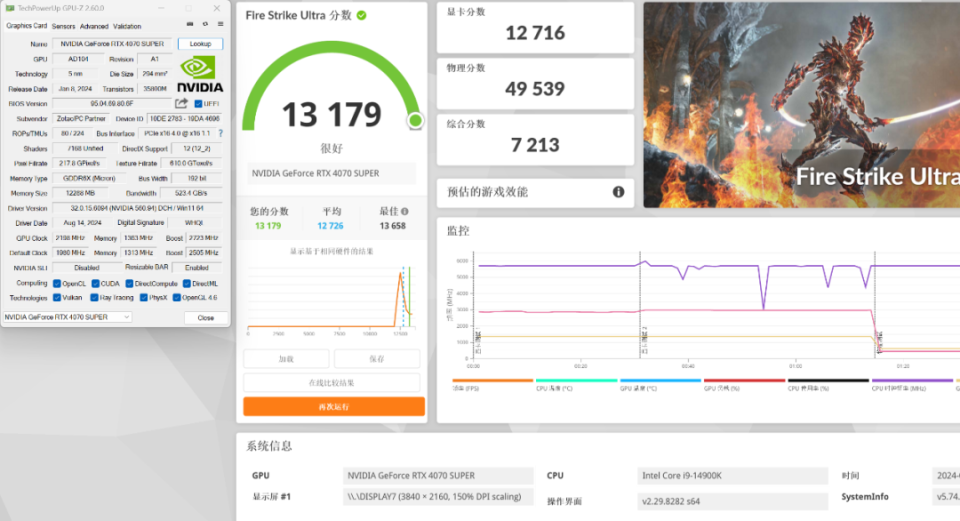Open the GPU-Z hamburger menu icon
The image size is (960, 521).
pos(220,24)
